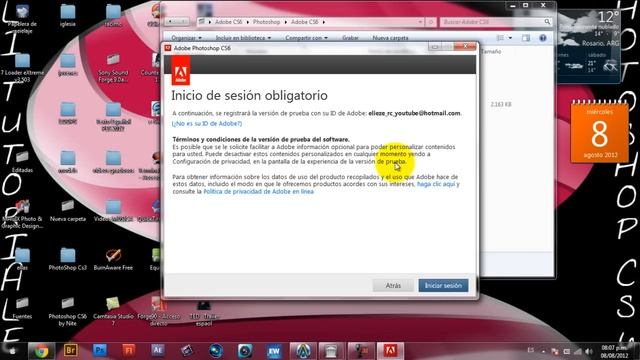Screen dimensions: 640x360
Task: Select the '7 Loader eXtreme' desktop folder
Action: tap(22, 68)
